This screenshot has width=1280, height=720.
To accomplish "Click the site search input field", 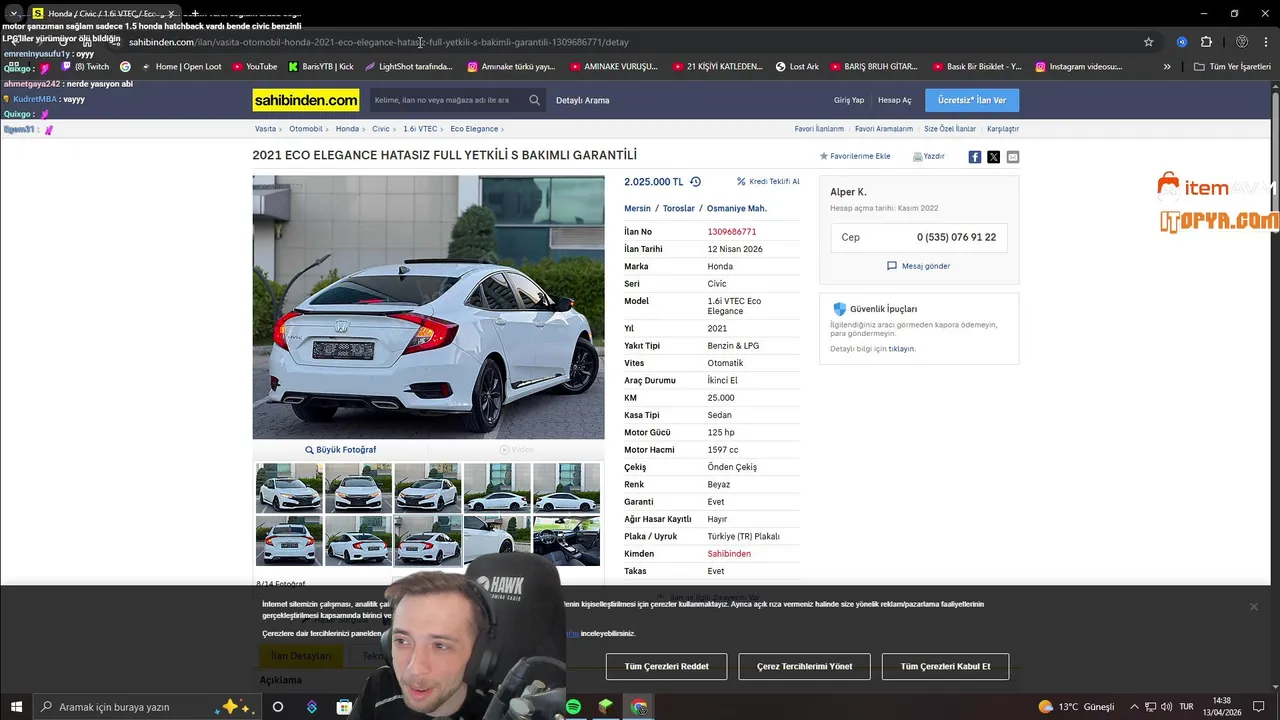I will pyautogui.click(x=446, y=100).
